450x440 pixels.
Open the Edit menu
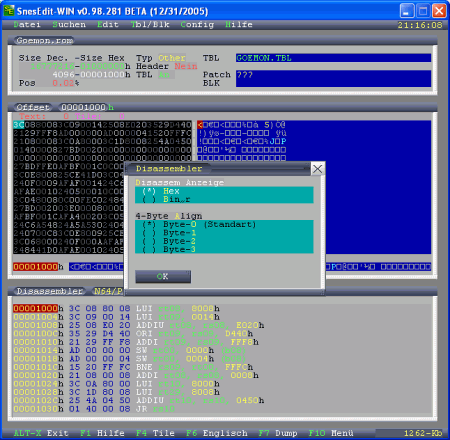[108, 25]
